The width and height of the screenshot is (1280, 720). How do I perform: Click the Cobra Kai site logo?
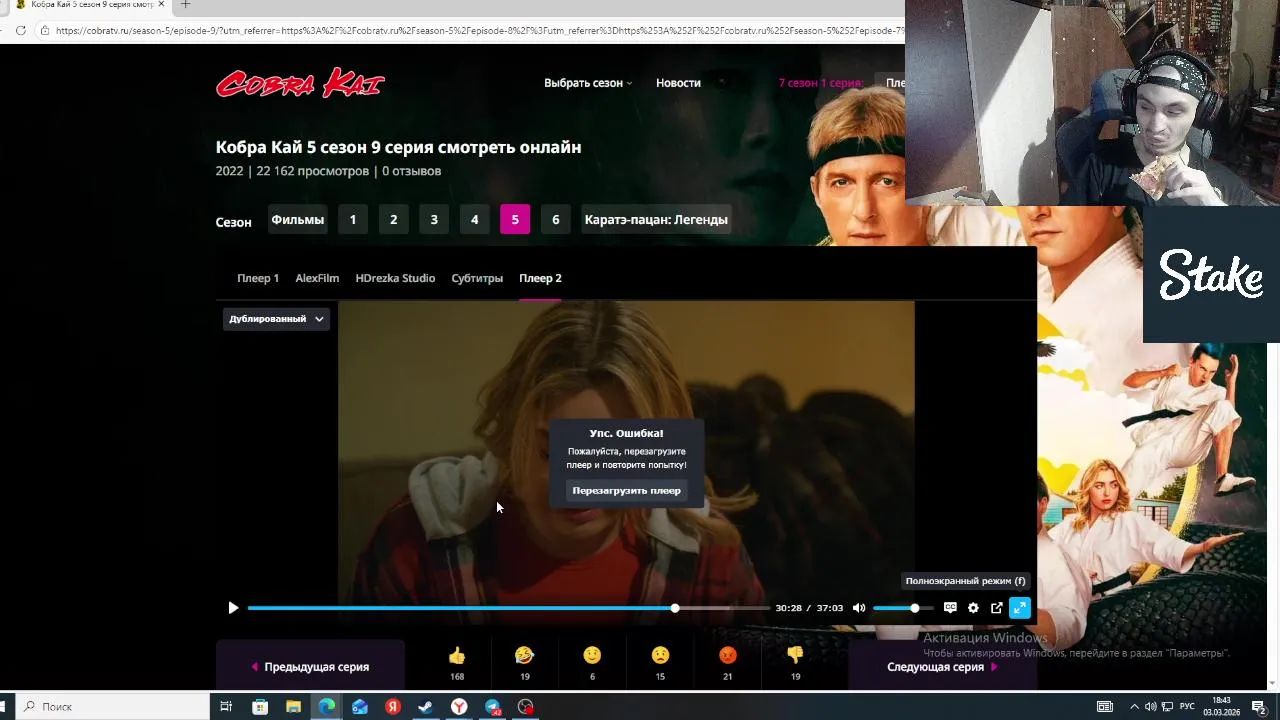[x=300, y=83]
